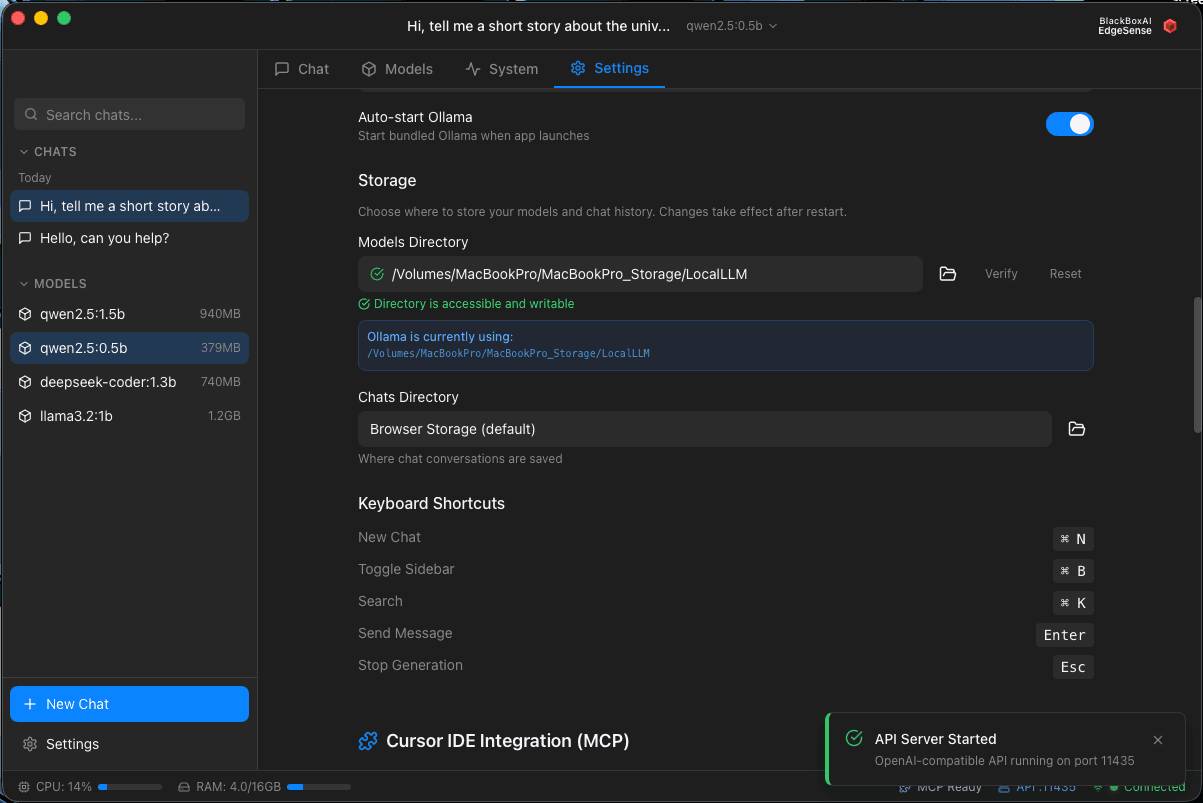Click the Cursor IDE Integration puzzle icon
This screenshot has height=803, width=1203.
pyautogui.click(x=368, y=741)
